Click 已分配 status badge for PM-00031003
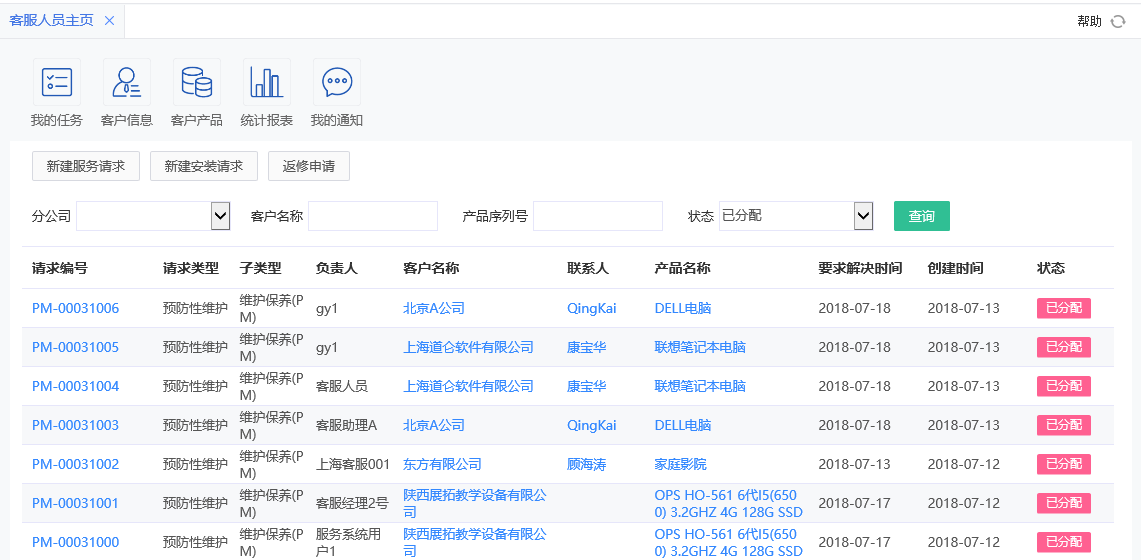The width and height of the screenshot is (1141, 560). [x=1063, y=425]
